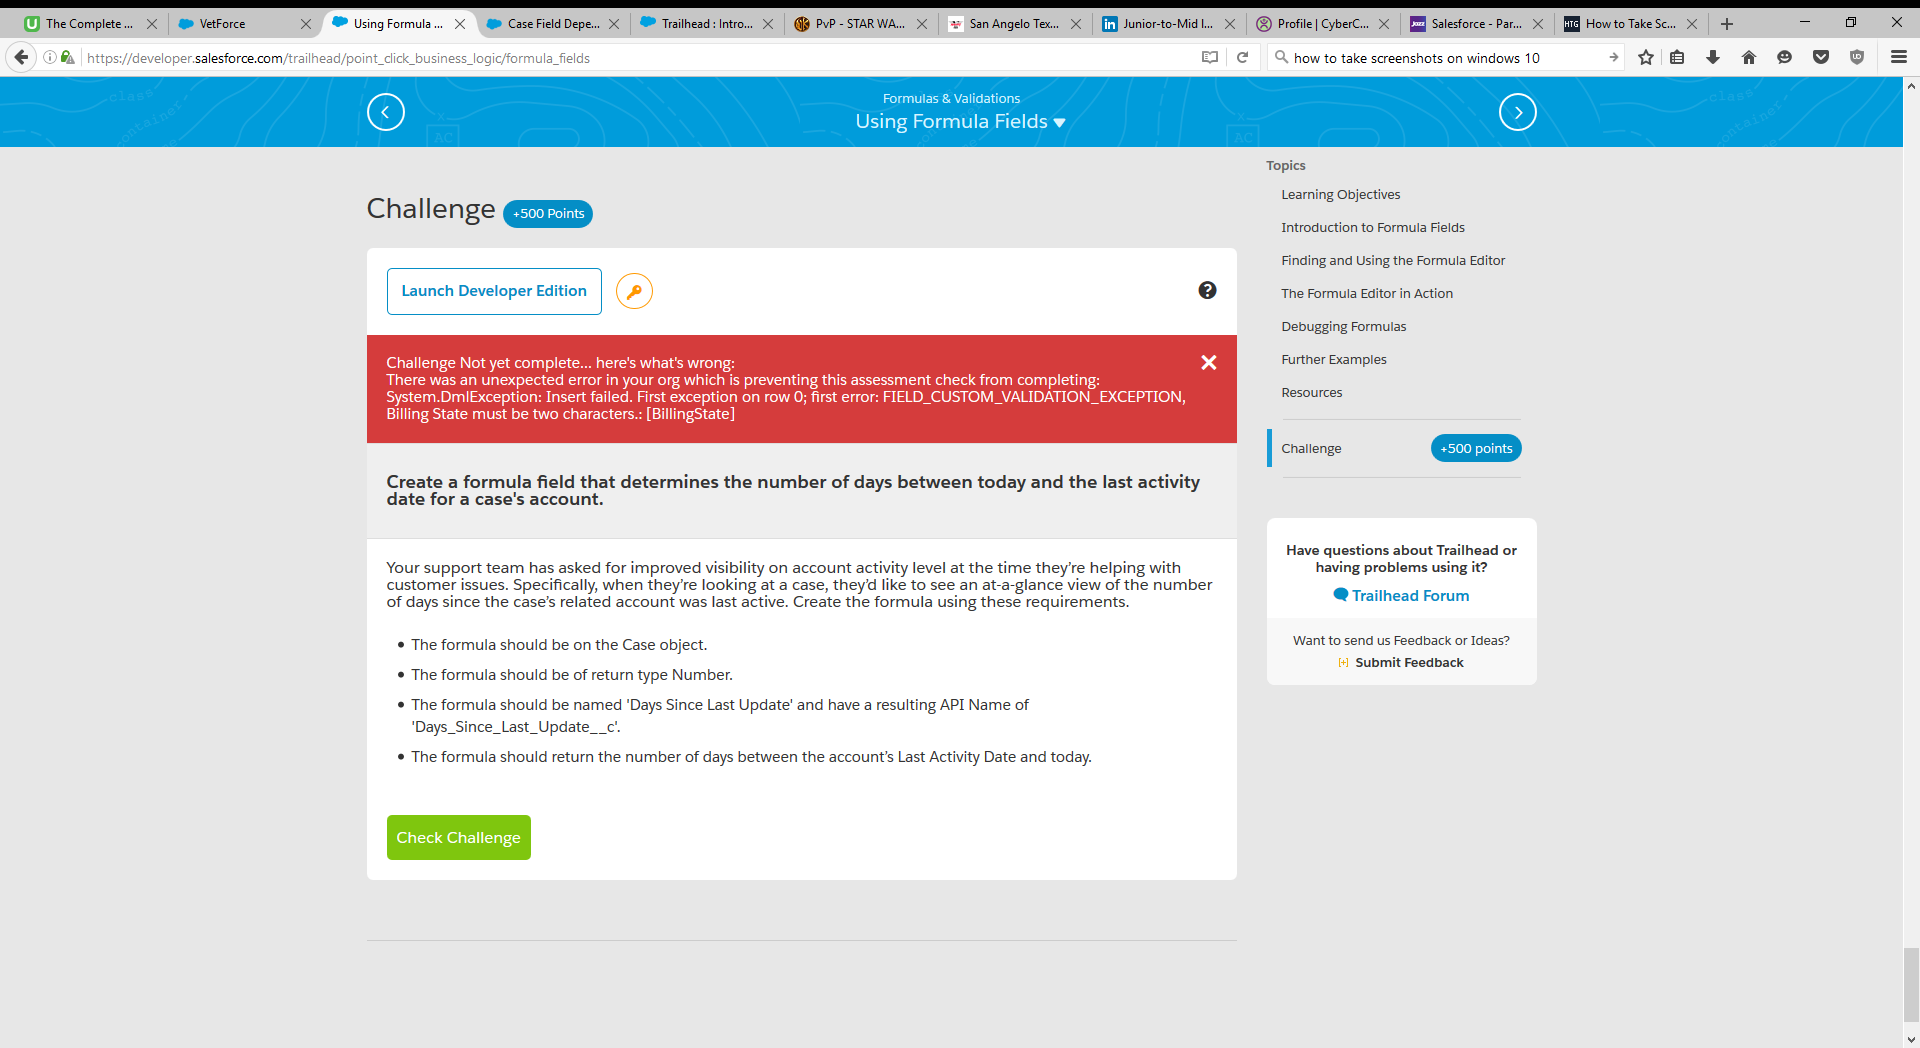Image resolution: width=1920 pixels, height=1048 pixels.
Task: Close the San Angelo Texas tab
Action: pos(1076,24)
